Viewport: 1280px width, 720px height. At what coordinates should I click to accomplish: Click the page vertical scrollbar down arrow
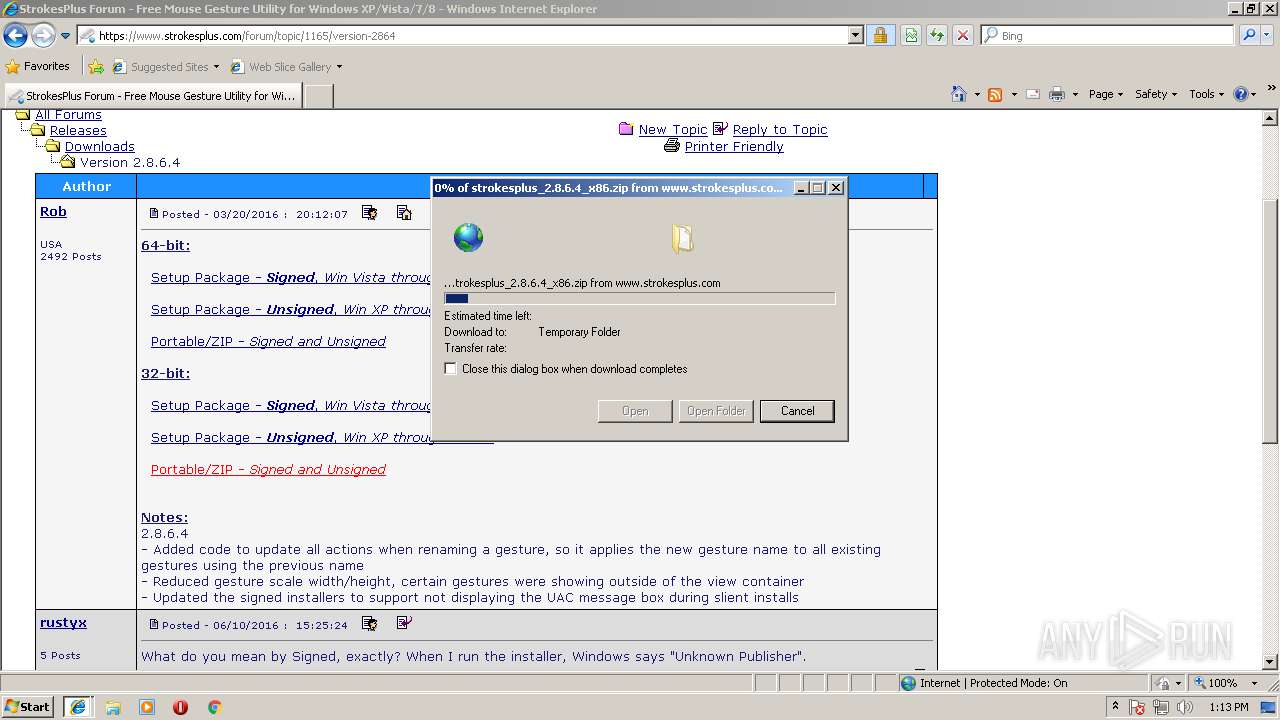coord(1271,662)
